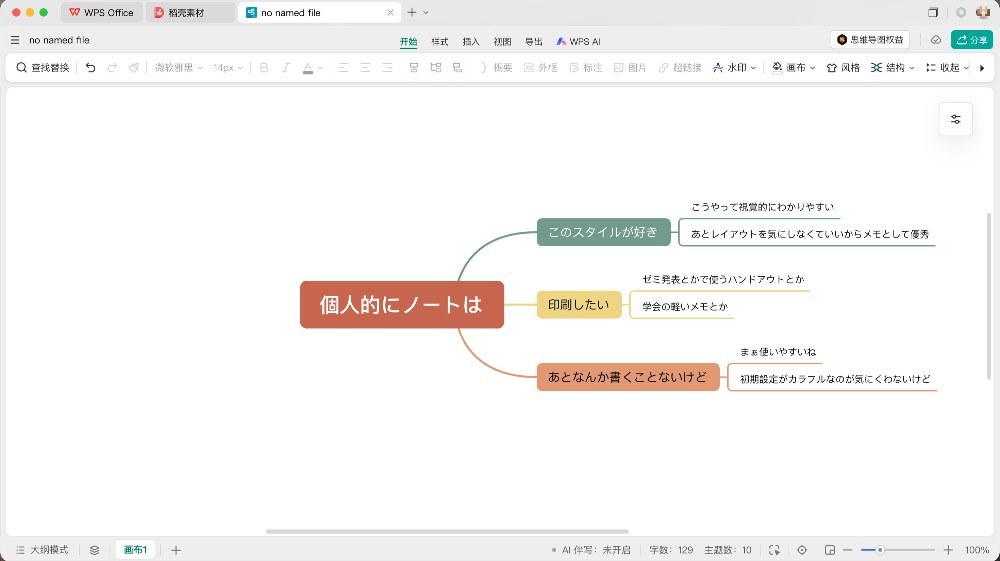
Task: Close the no named file tab
Action: (x=390, y=12)
